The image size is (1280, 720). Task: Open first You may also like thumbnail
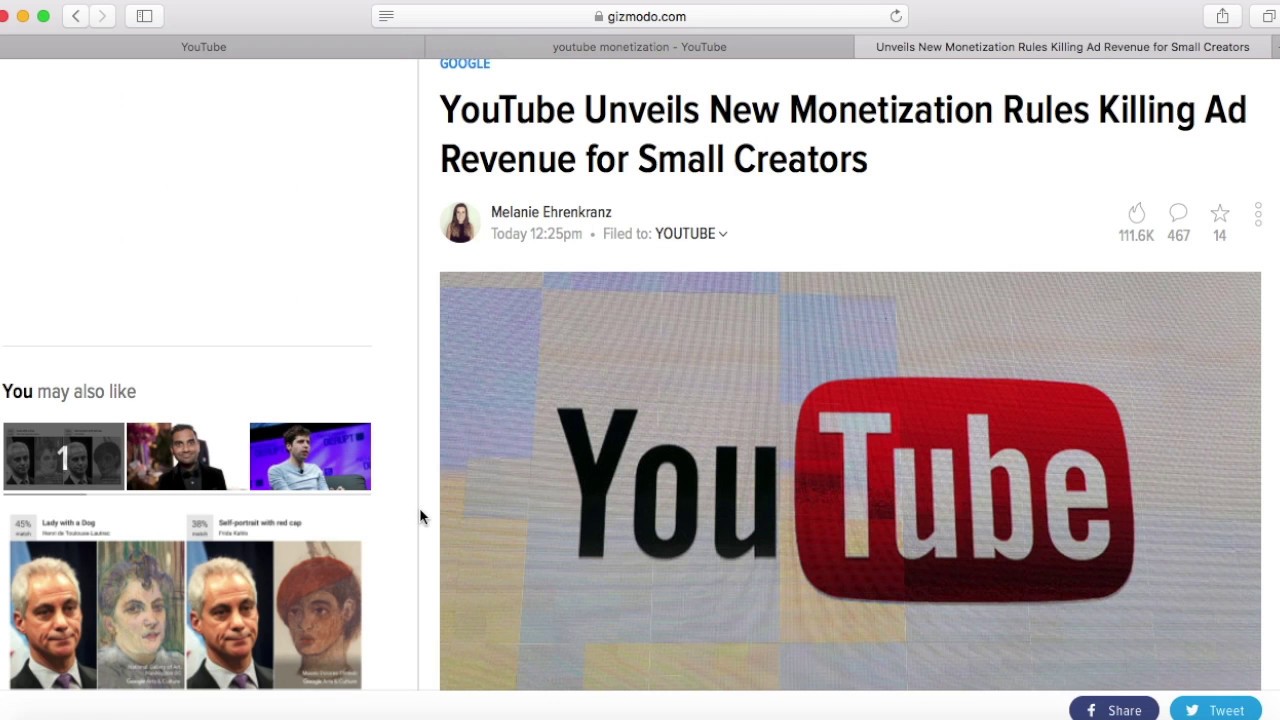[64, 456]
